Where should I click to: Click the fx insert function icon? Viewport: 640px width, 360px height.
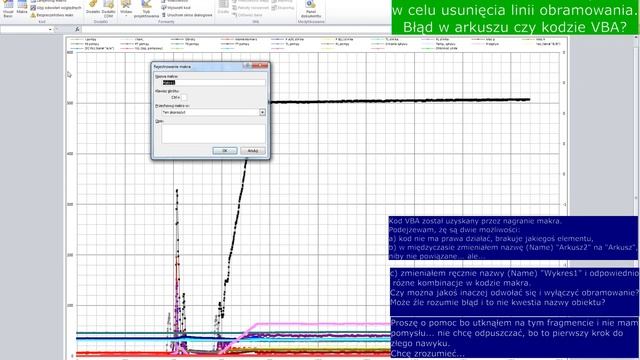[x=77, y=29]
